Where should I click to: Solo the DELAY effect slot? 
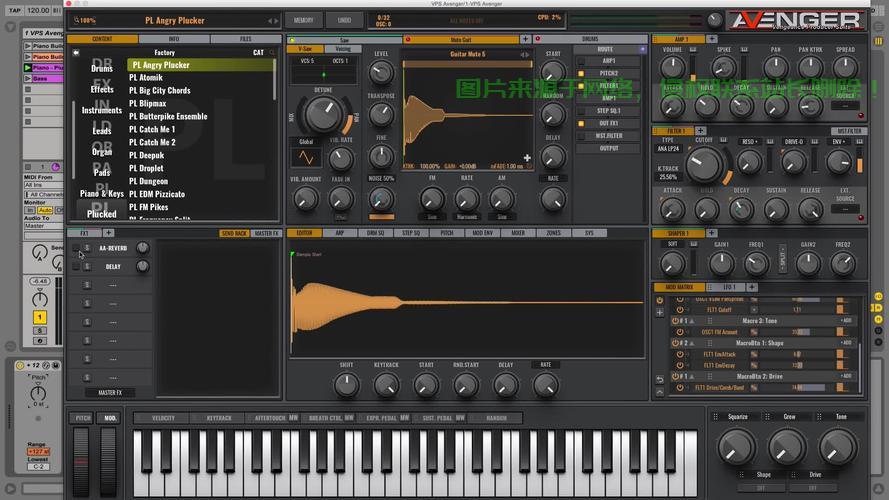87,266
